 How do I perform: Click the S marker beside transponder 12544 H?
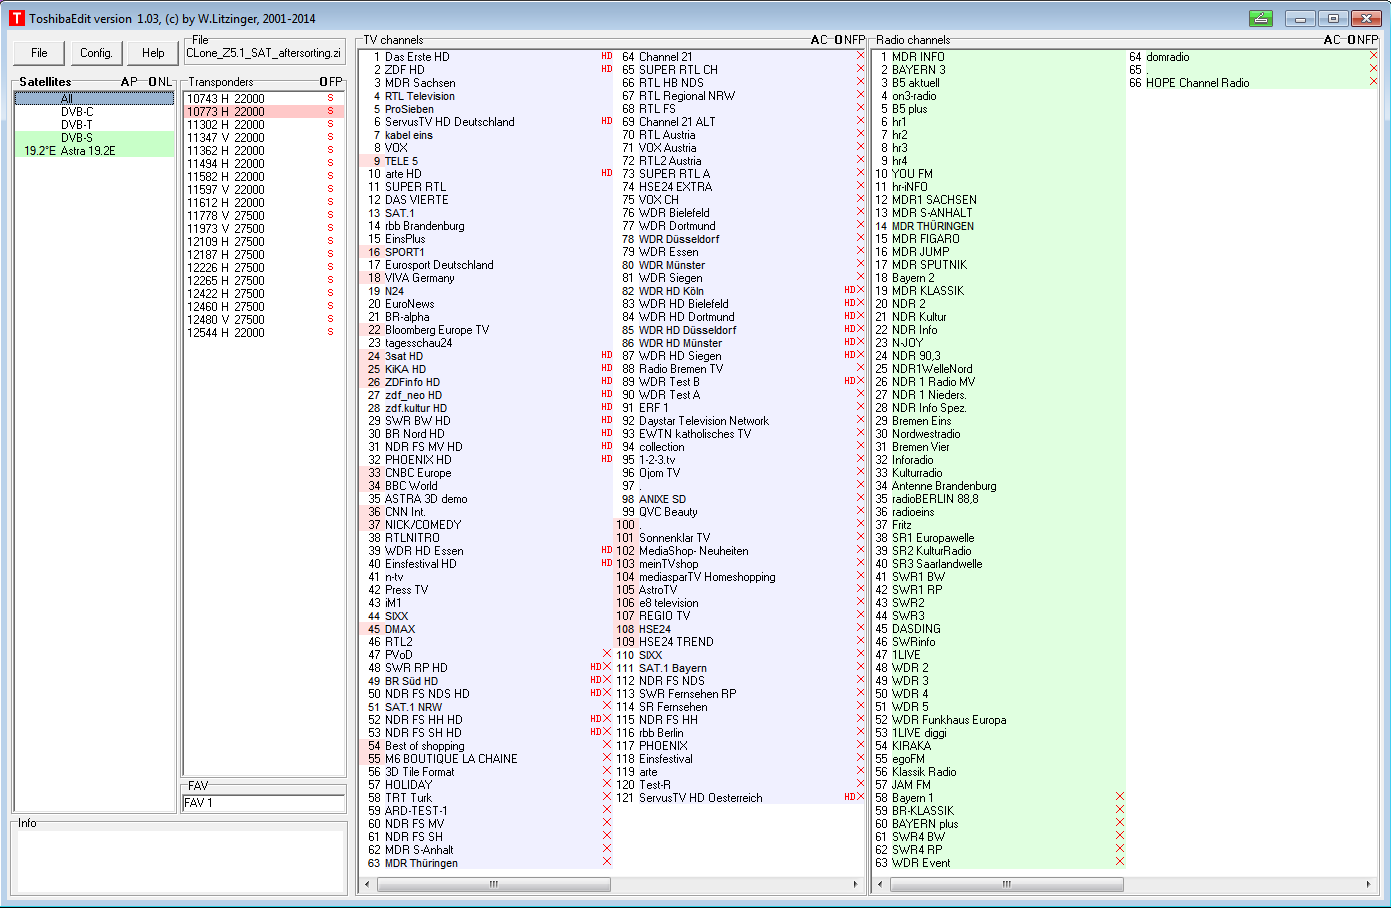point(330,333)
